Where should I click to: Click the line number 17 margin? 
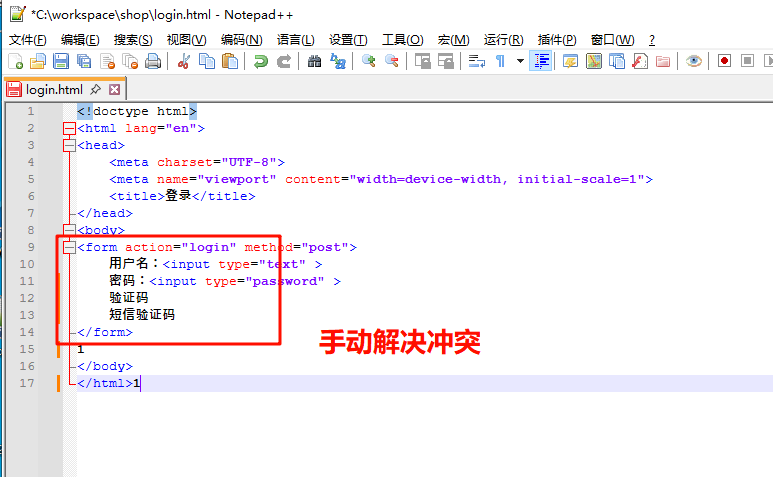pyautogui.click(x=27, y=383)
